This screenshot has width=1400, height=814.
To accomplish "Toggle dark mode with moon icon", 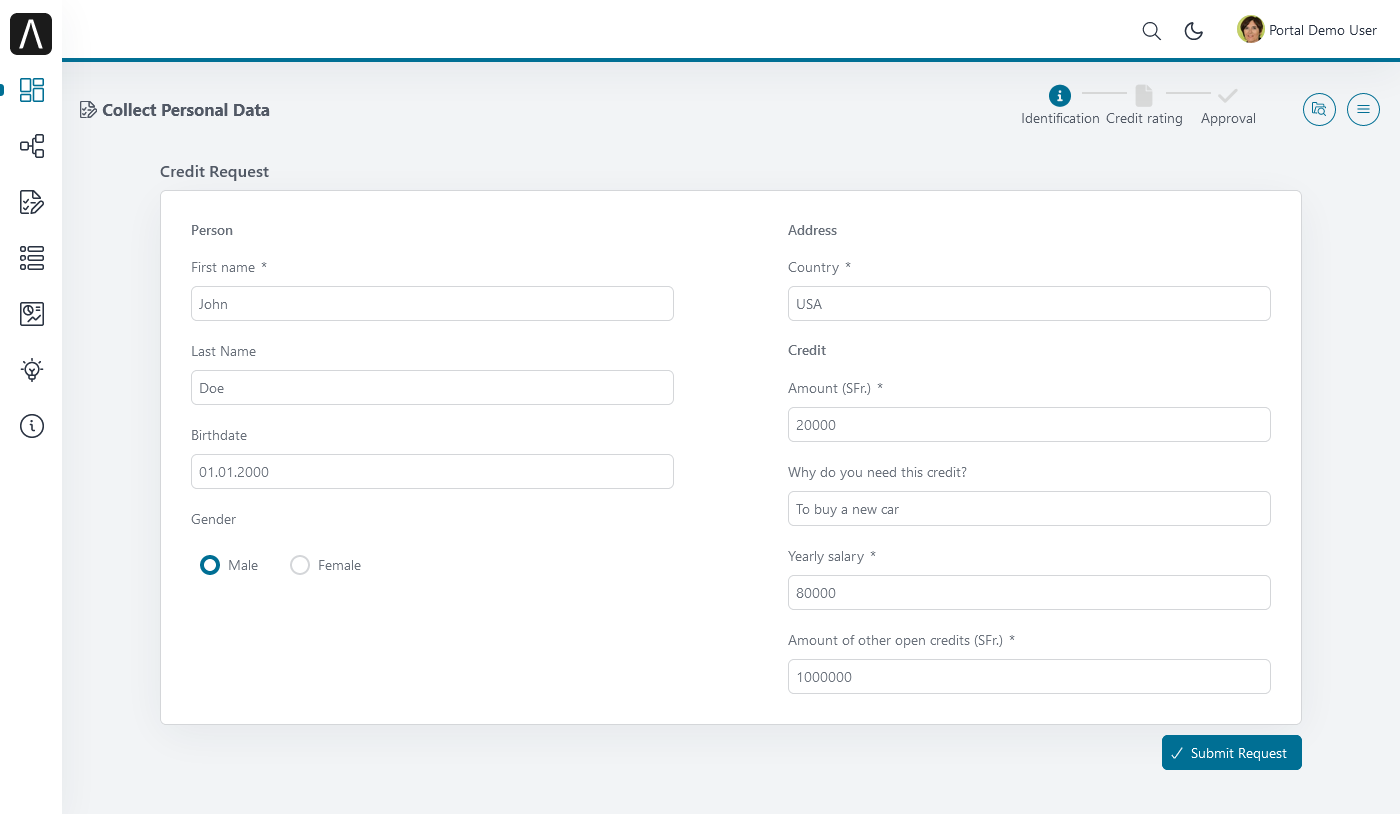I will click(x=1193, y=31).
